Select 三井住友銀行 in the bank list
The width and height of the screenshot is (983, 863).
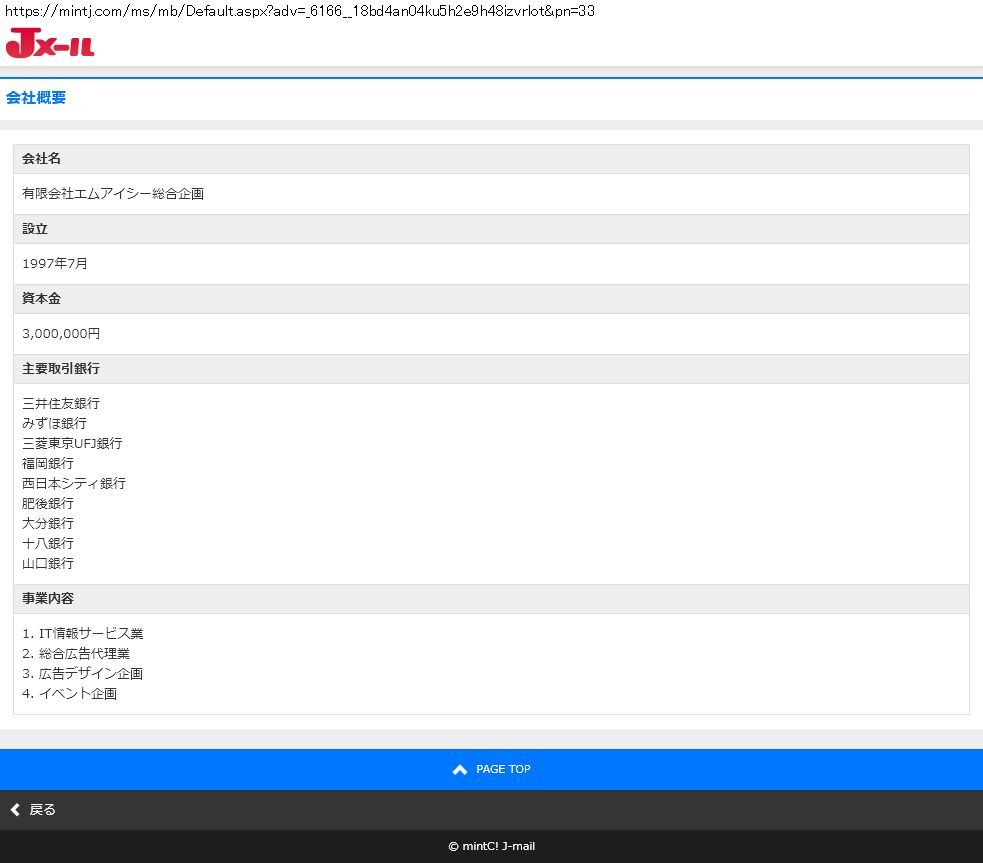tap(61, 404)
